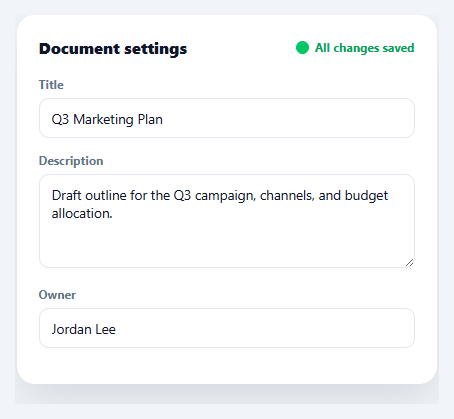
Task: Click the "All changes saved" status text
Action: pyautogui.click(x=365, y=48)
